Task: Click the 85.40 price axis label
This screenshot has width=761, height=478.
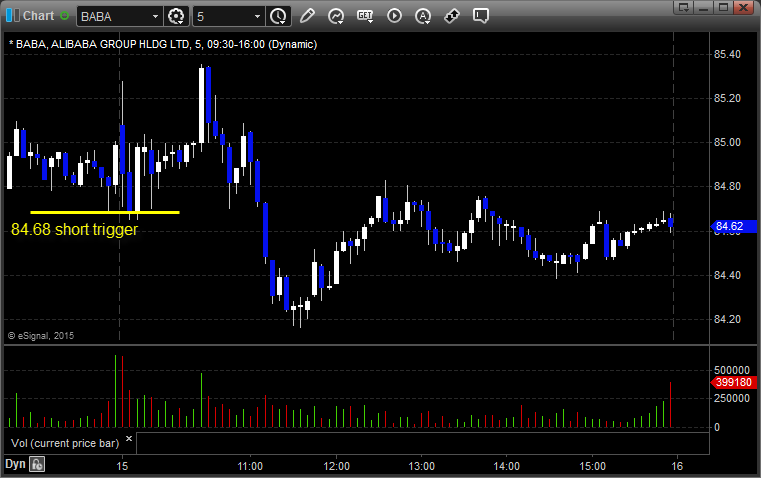Action: tap(727, 54)
